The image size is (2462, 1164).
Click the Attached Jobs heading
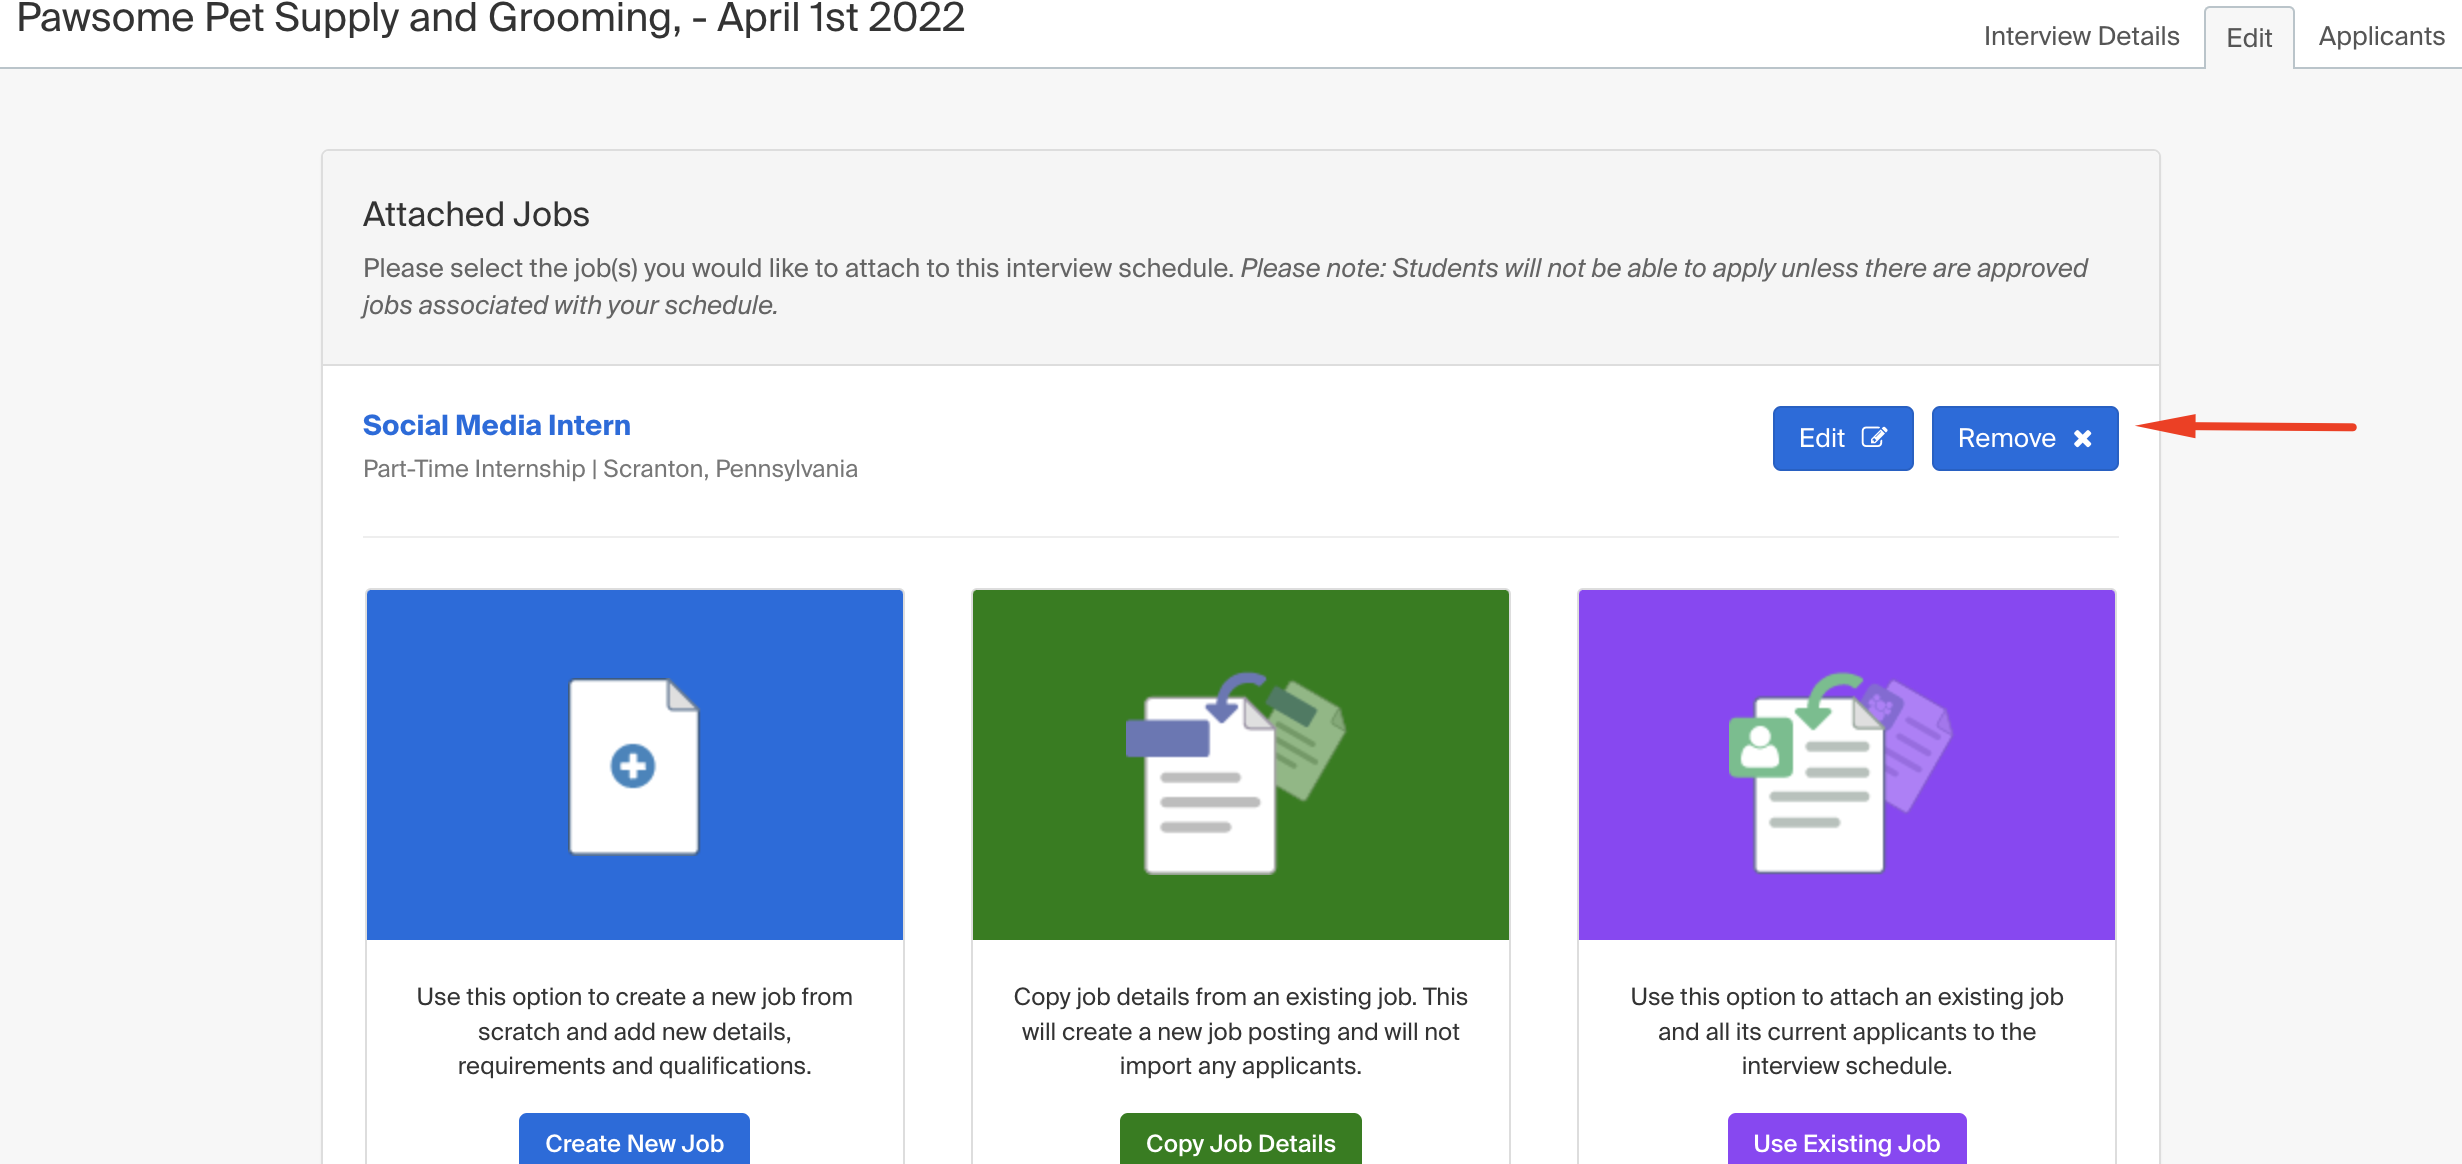[476, 214]
